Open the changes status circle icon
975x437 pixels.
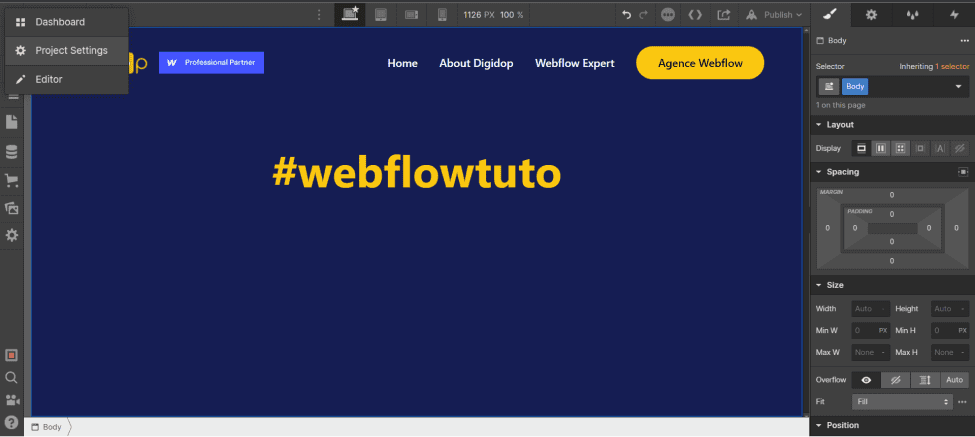[668, 14]
